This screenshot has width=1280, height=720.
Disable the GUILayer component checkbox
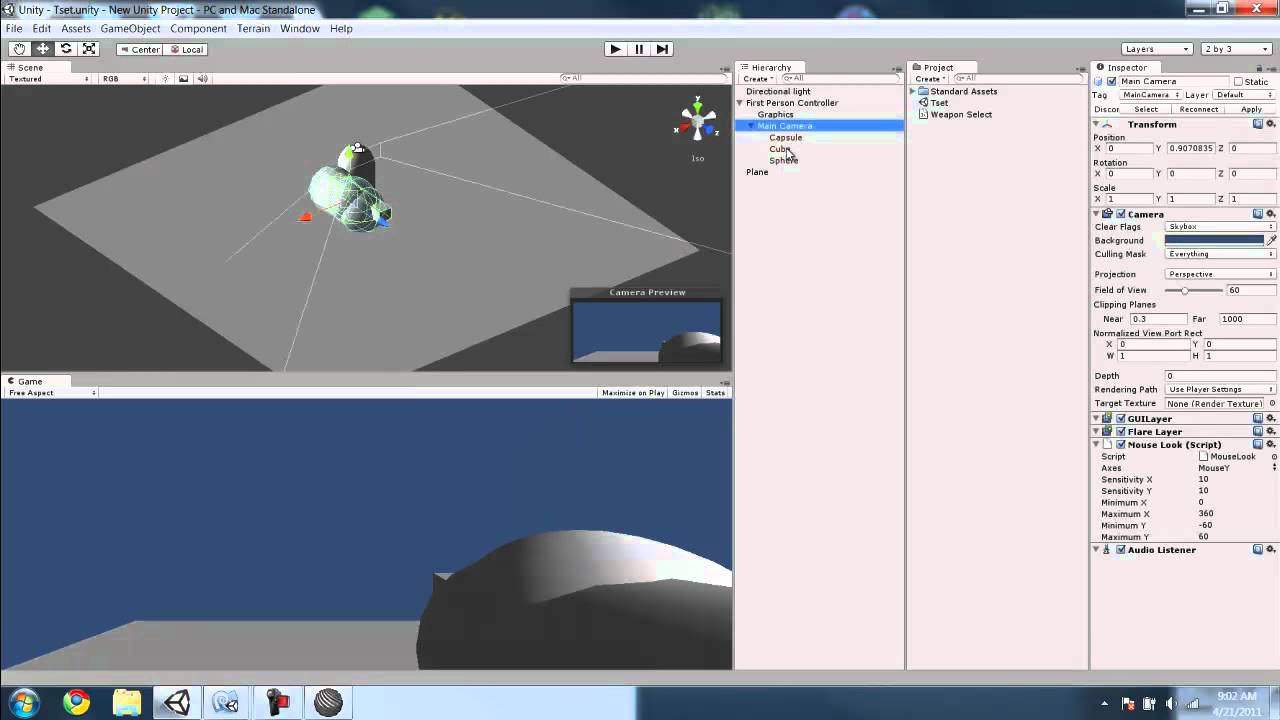pos(1121,419)
